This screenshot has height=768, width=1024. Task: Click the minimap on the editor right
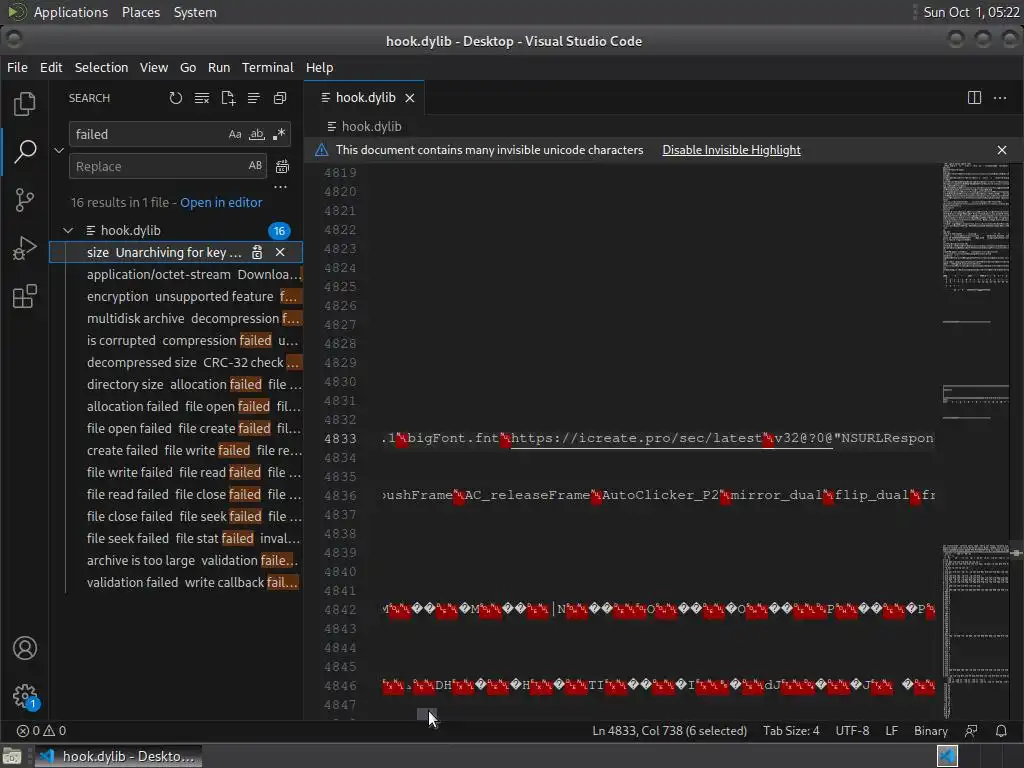(976, 441)
